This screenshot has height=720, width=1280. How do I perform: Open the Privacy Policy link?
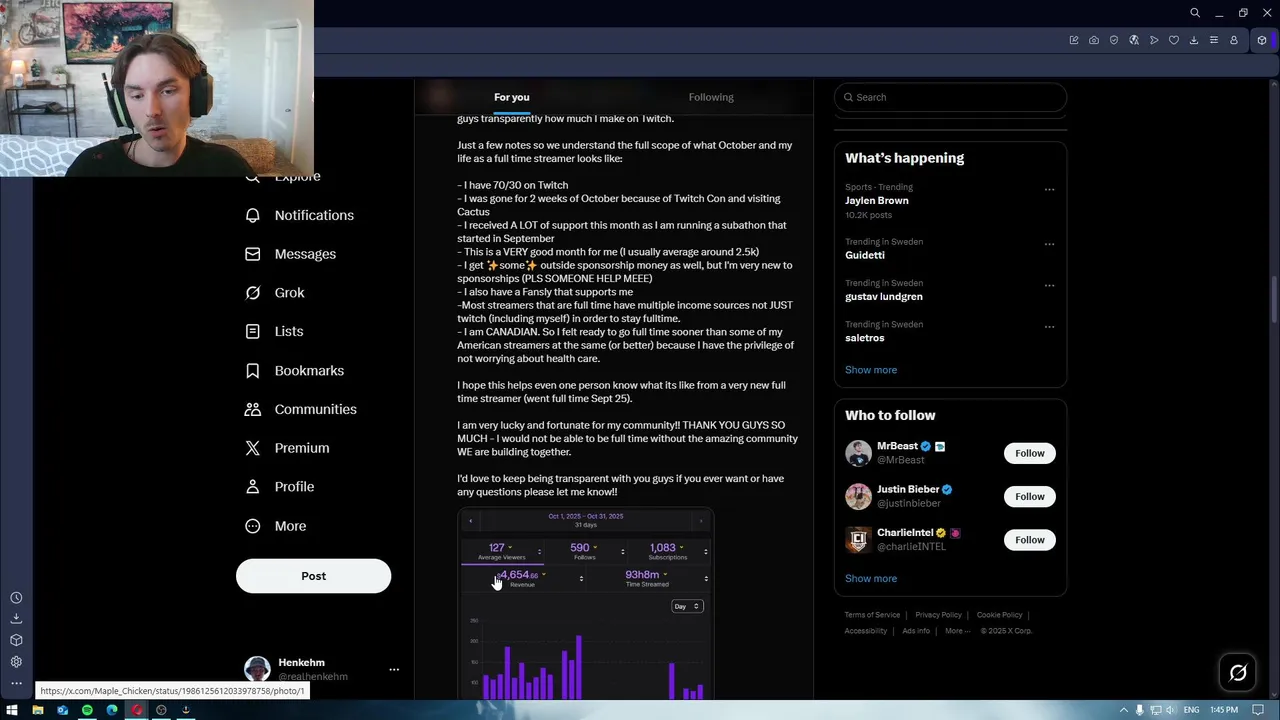pyautogui.click(x=938, y=615)
